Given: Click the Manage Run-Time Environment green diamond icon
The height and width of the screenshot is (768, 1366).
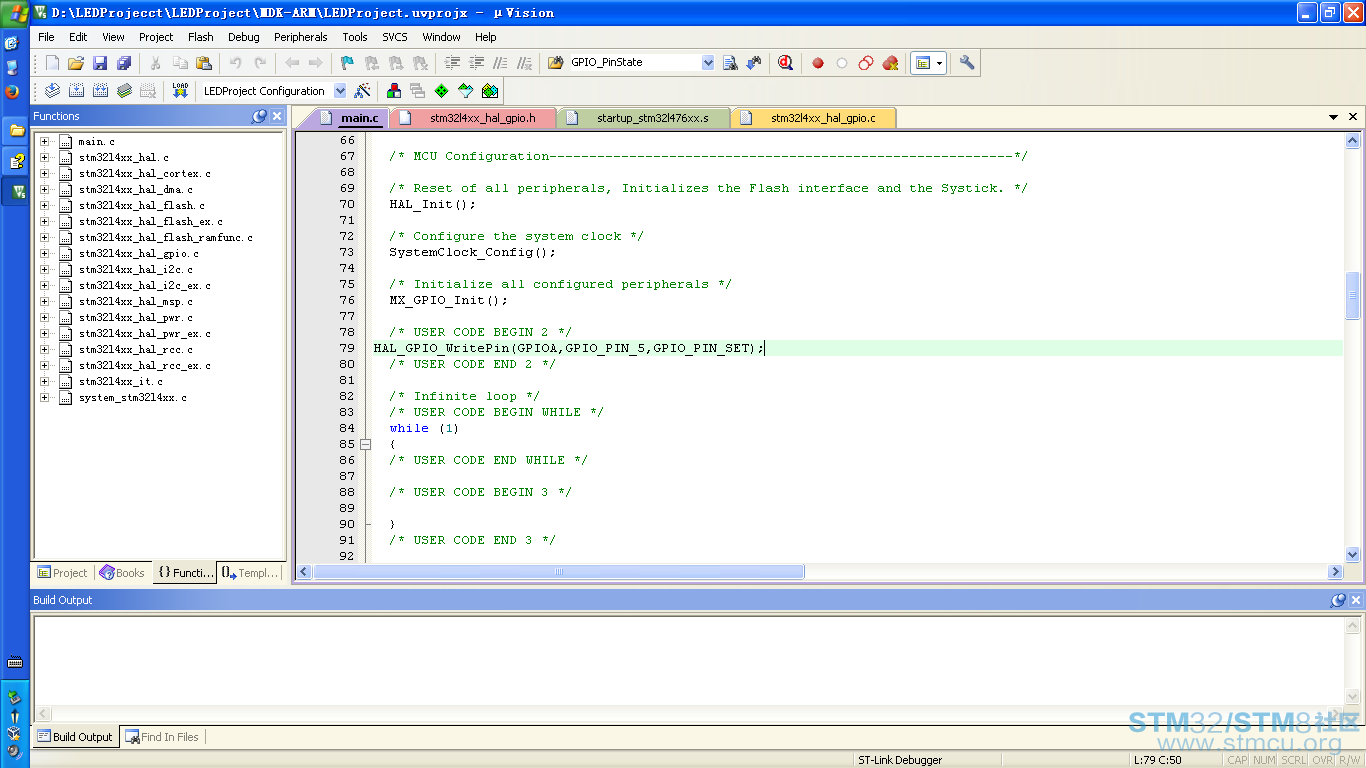Looking at the screenshot, I should (442, 91).
